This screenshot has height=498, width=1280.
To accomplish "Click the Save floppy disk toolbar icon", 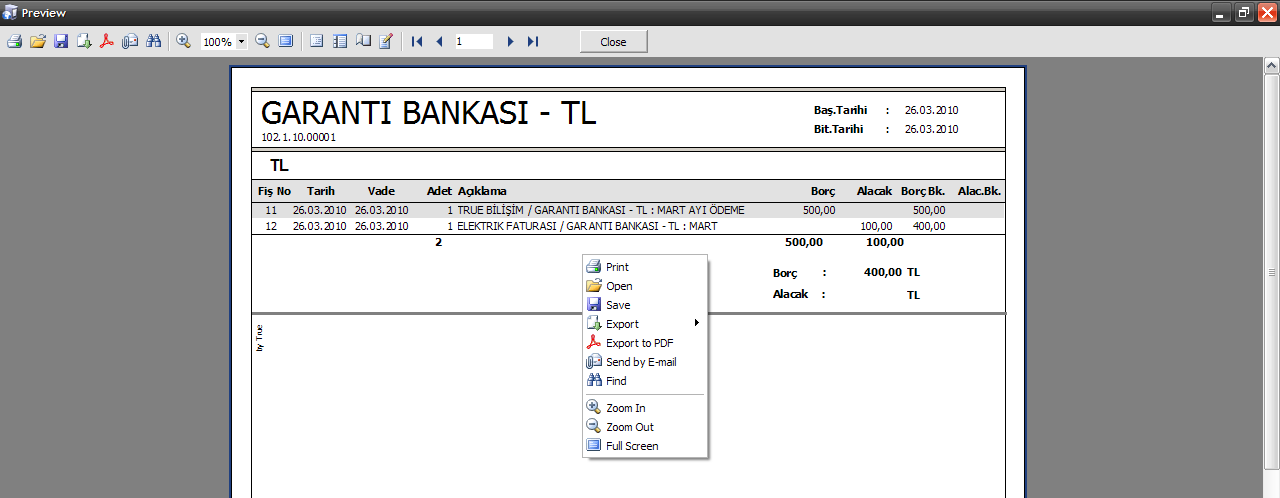I will tap(61, 41).
